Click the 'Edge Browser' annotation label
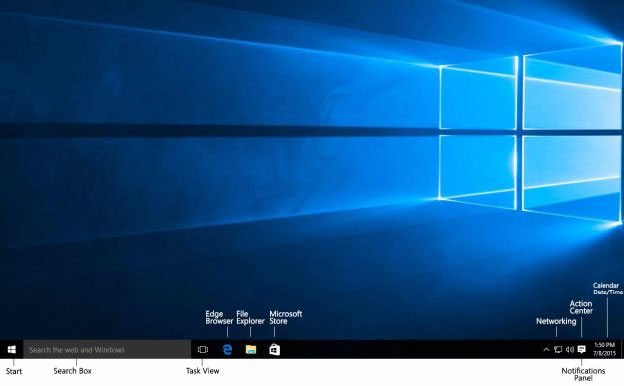Screen dimensions: 624x386 pos(219,318)
